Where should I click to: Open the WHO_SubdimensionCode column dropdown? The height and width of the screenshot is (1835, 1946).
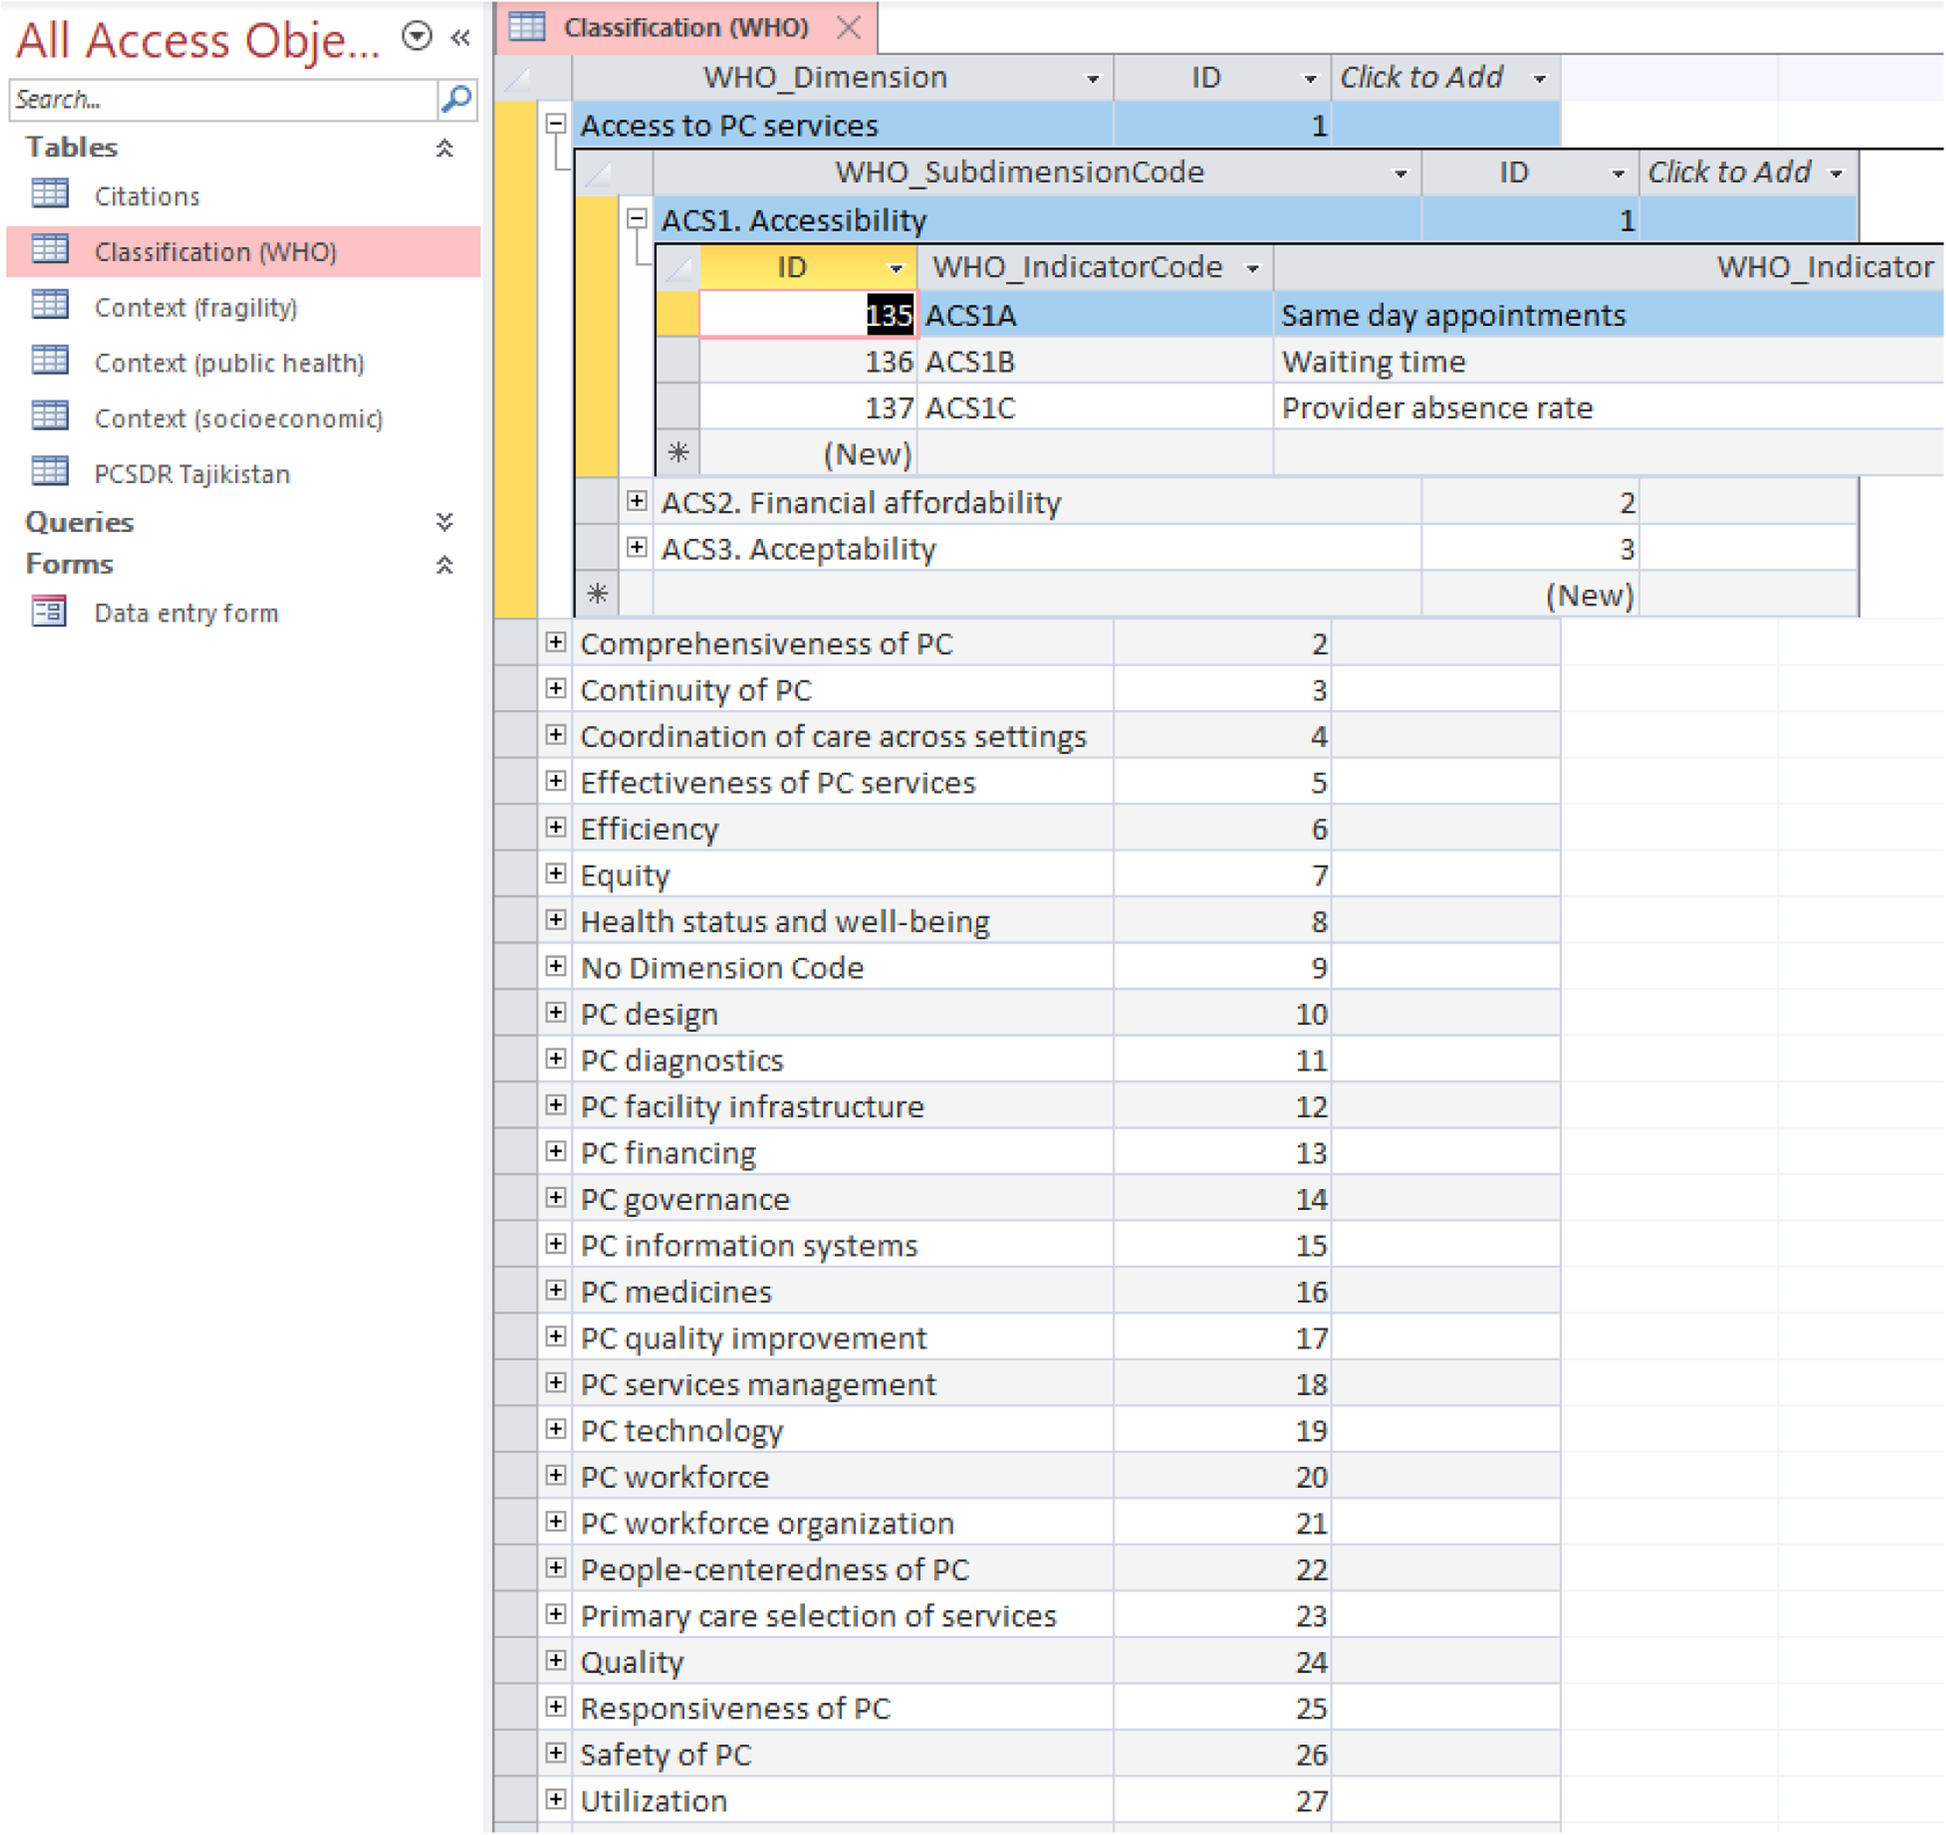[x=1400, y=173]
